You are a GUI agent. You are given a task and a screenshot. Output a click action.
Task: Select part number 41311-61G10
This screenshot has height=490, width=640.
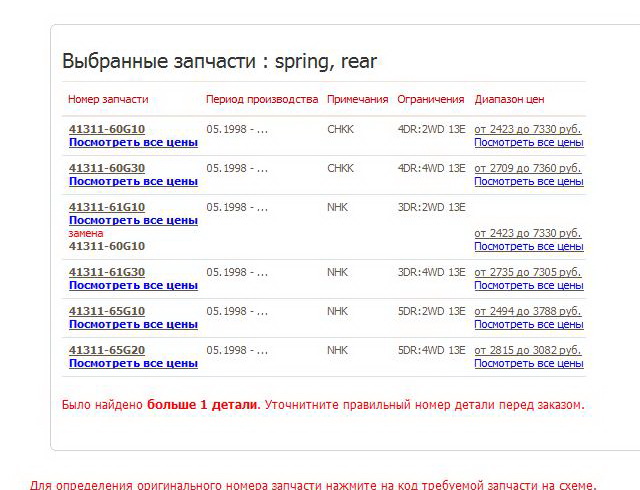click(106, 207)
